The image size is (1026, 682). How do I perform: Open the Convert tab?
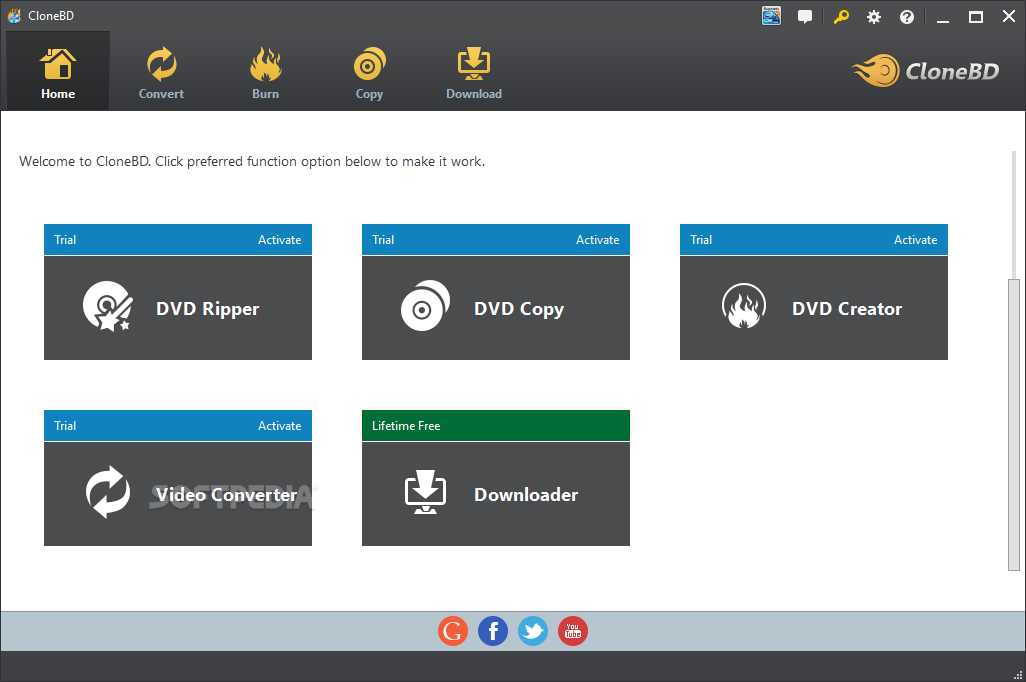click(161, 72)
